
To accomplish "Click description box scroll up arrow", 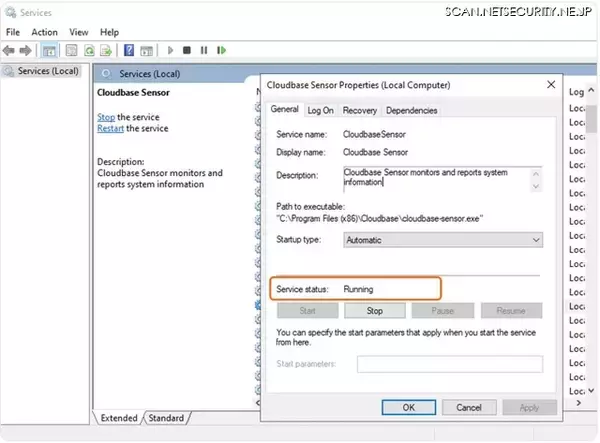I will coord(536,174).
